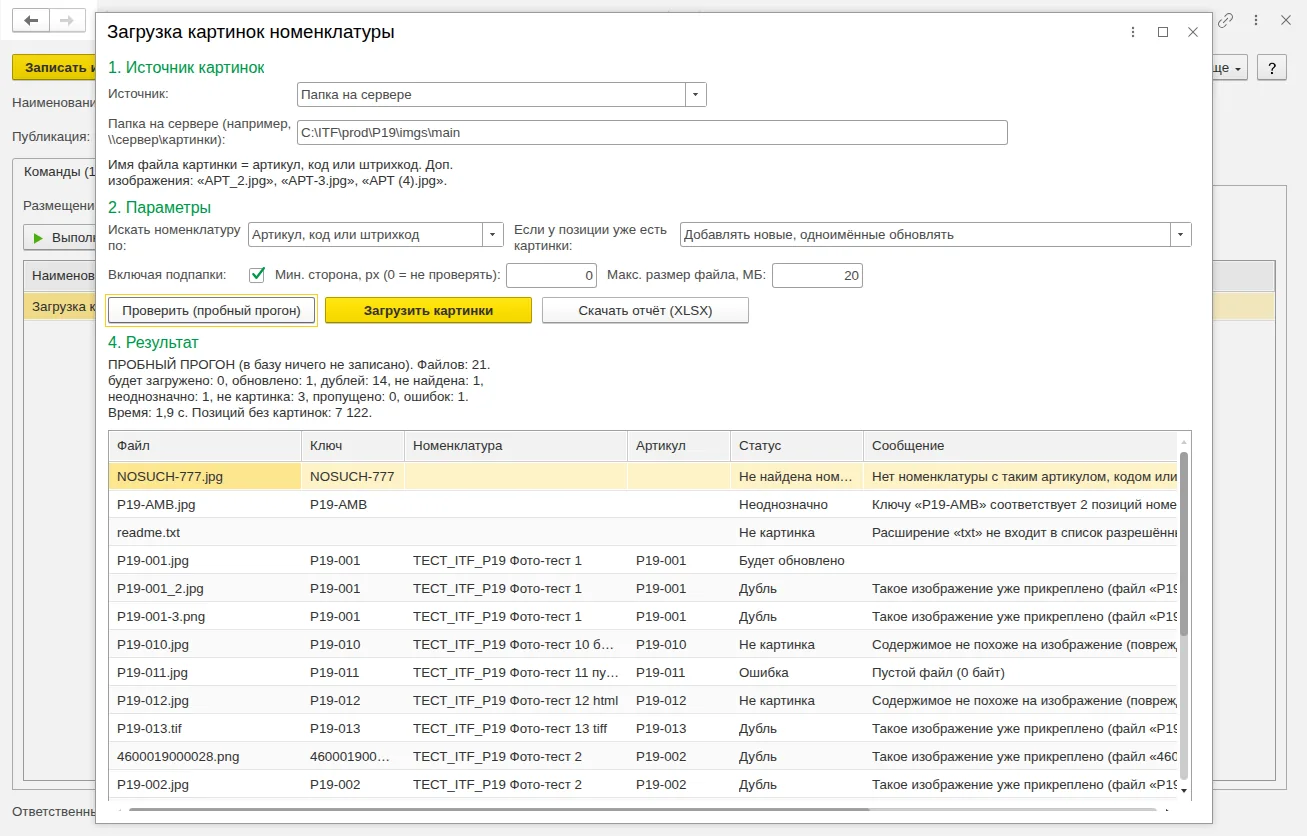Click the green play Выполнить icon
The height and width of the screenshot is (836, 1307).
click(x=39, y=238)
